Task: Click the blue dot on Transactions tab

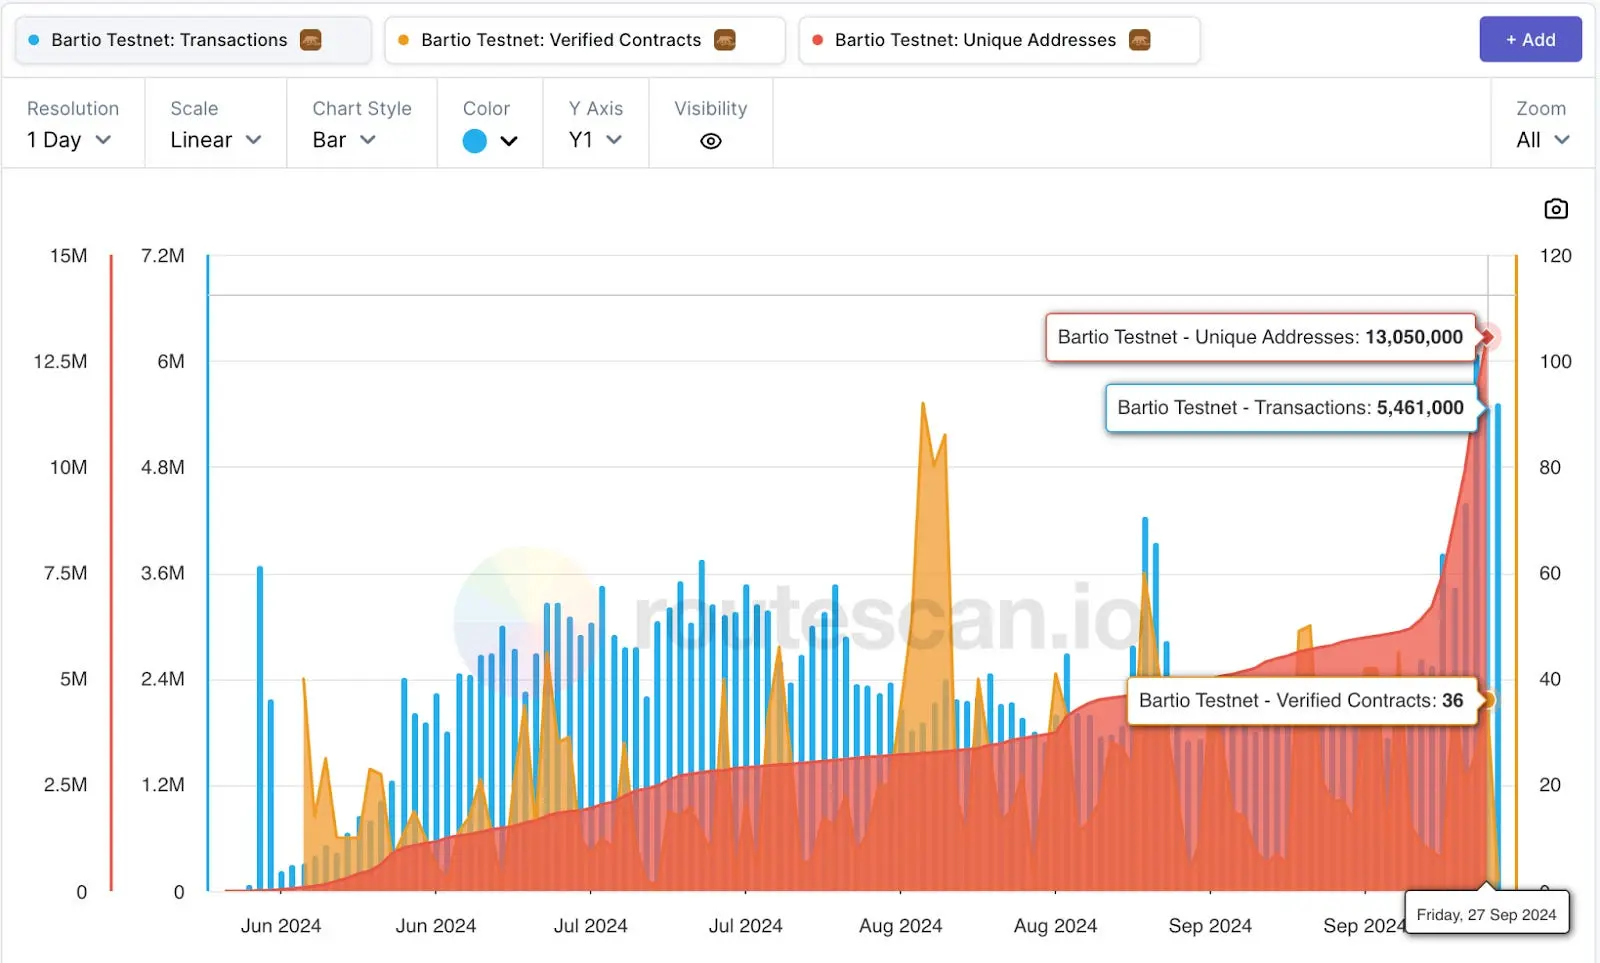Action: tap(34, 40)
